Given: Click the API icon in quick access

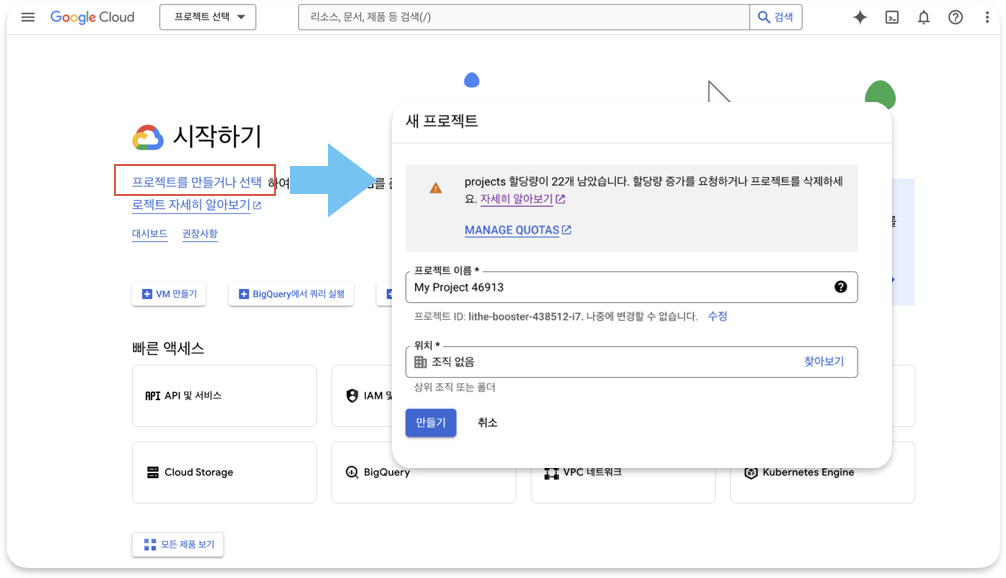Looking at the screenshot, I should click(153, 396).
